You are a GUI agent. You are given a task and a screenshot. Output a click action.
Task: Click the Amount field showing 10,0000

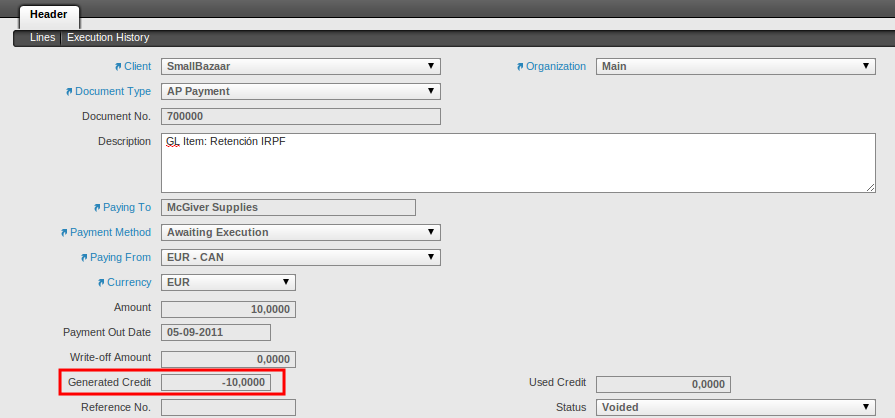(228, 310)
